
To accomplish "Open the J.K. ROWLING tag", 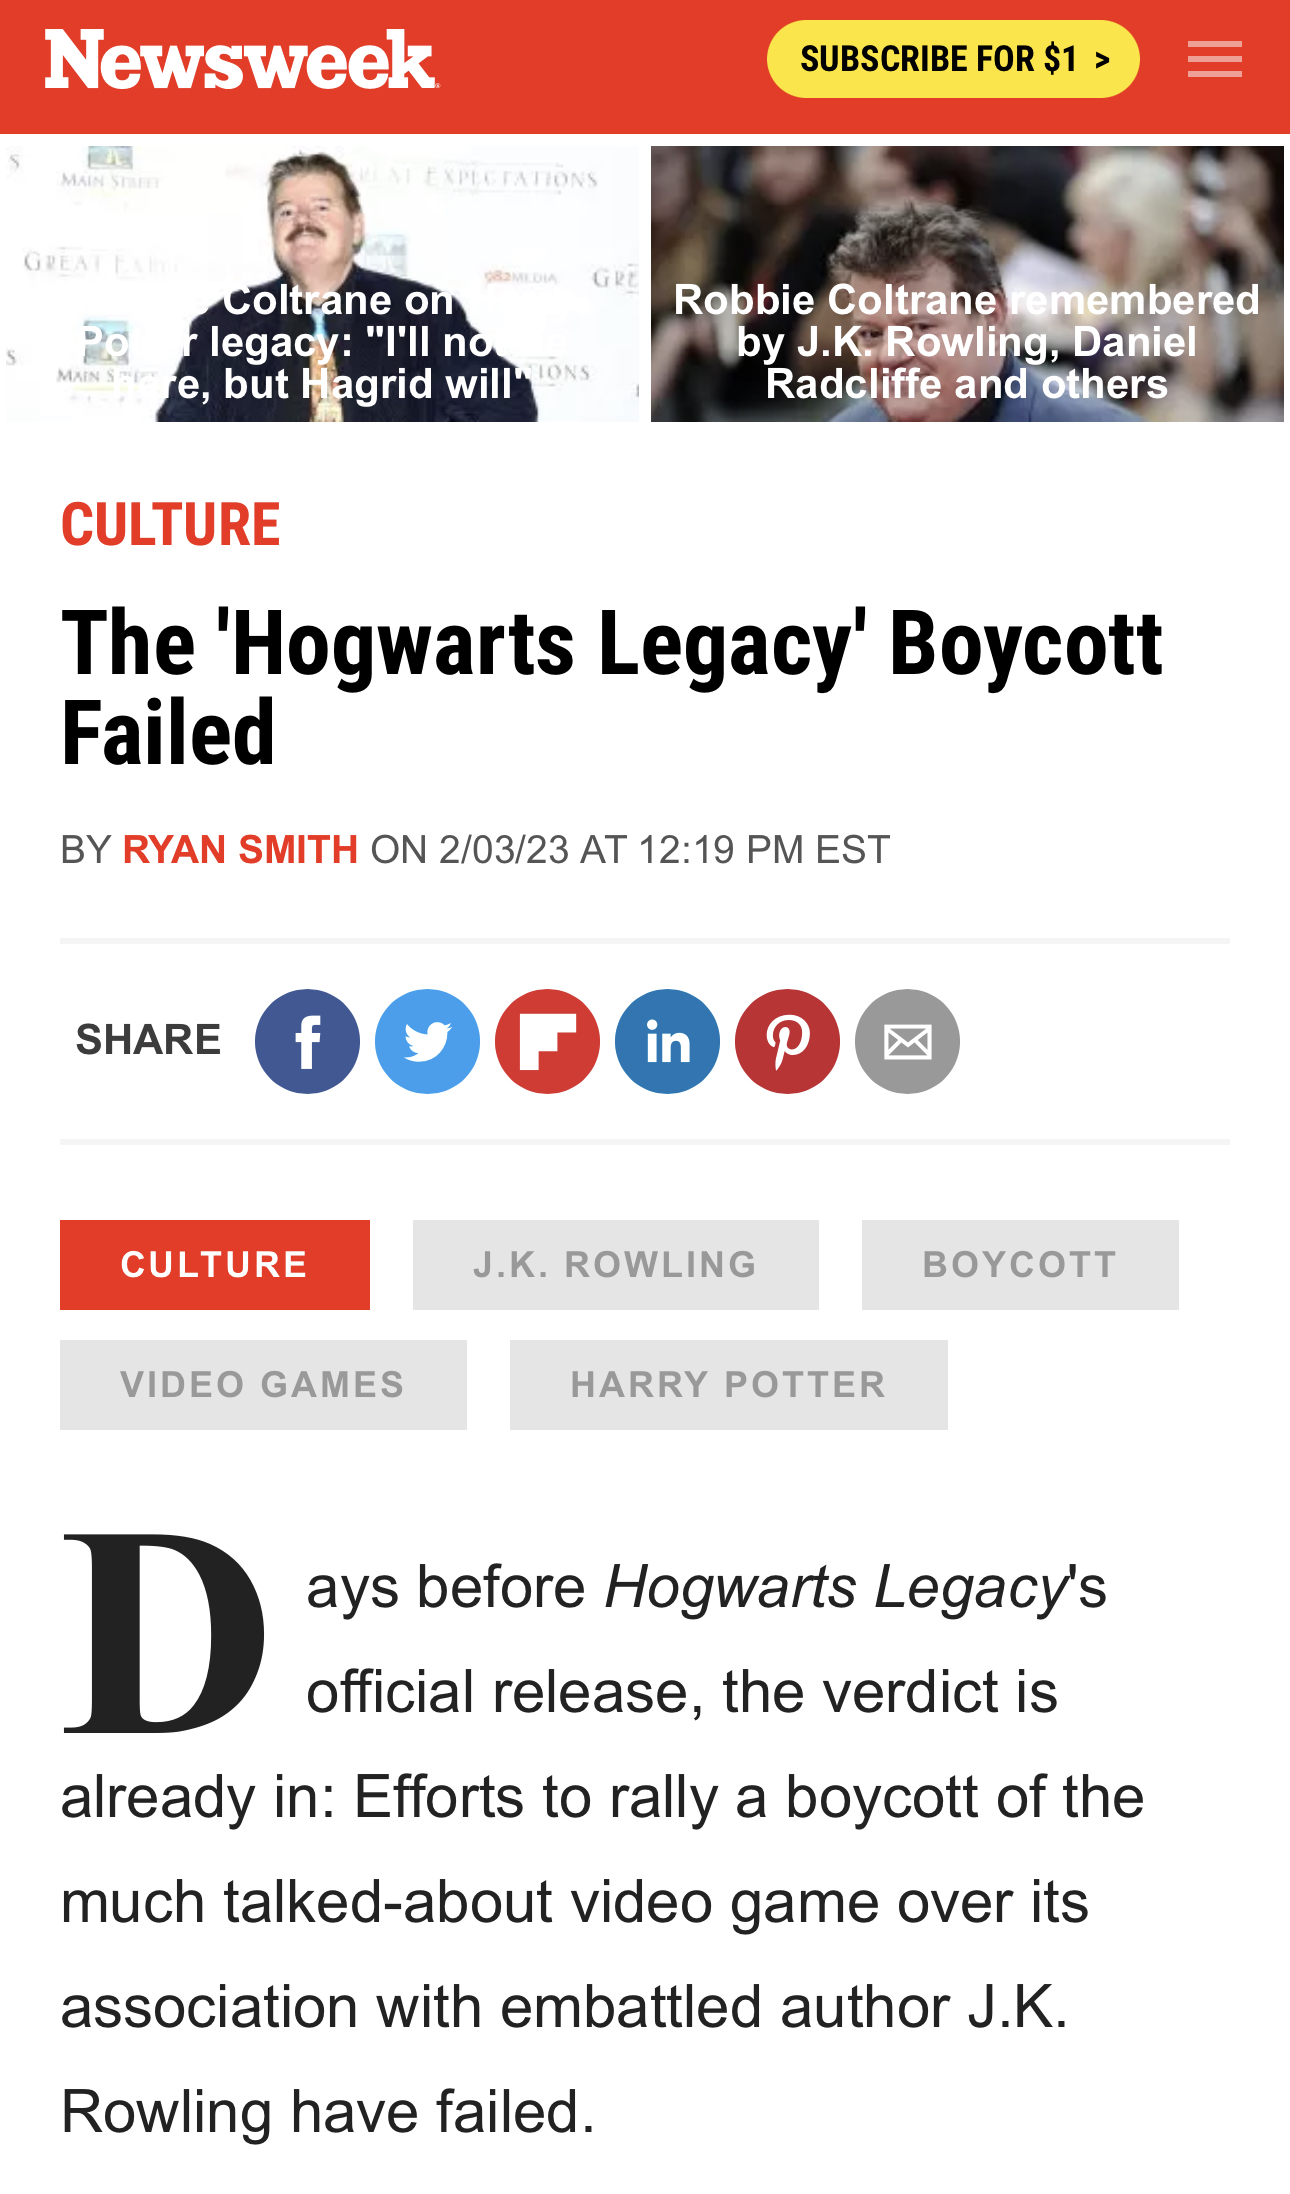I will (616, 1265).
